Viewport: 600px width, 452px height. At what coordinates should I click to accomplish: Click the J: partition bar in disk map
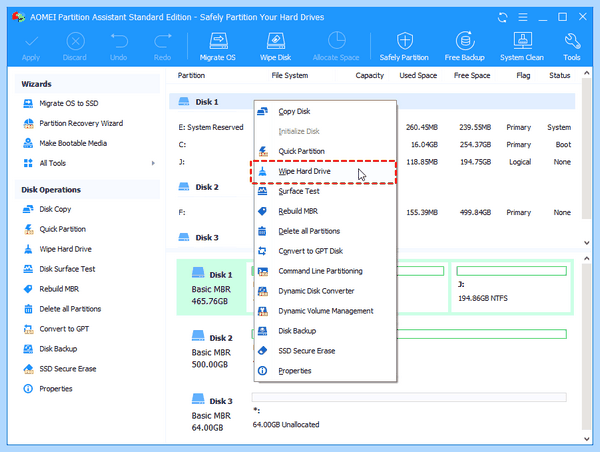pos(511,271)
